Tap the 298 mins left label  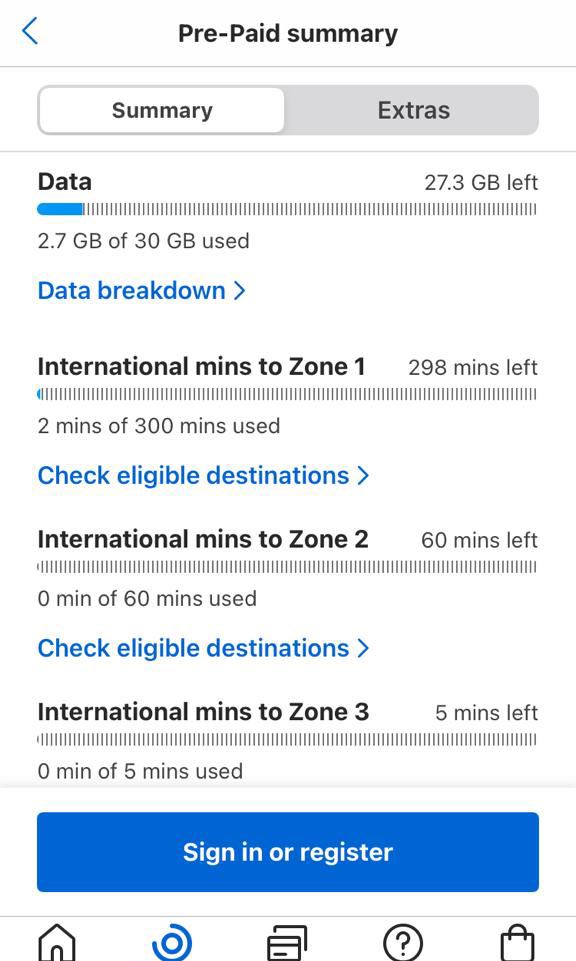click(x=475, y=367)
